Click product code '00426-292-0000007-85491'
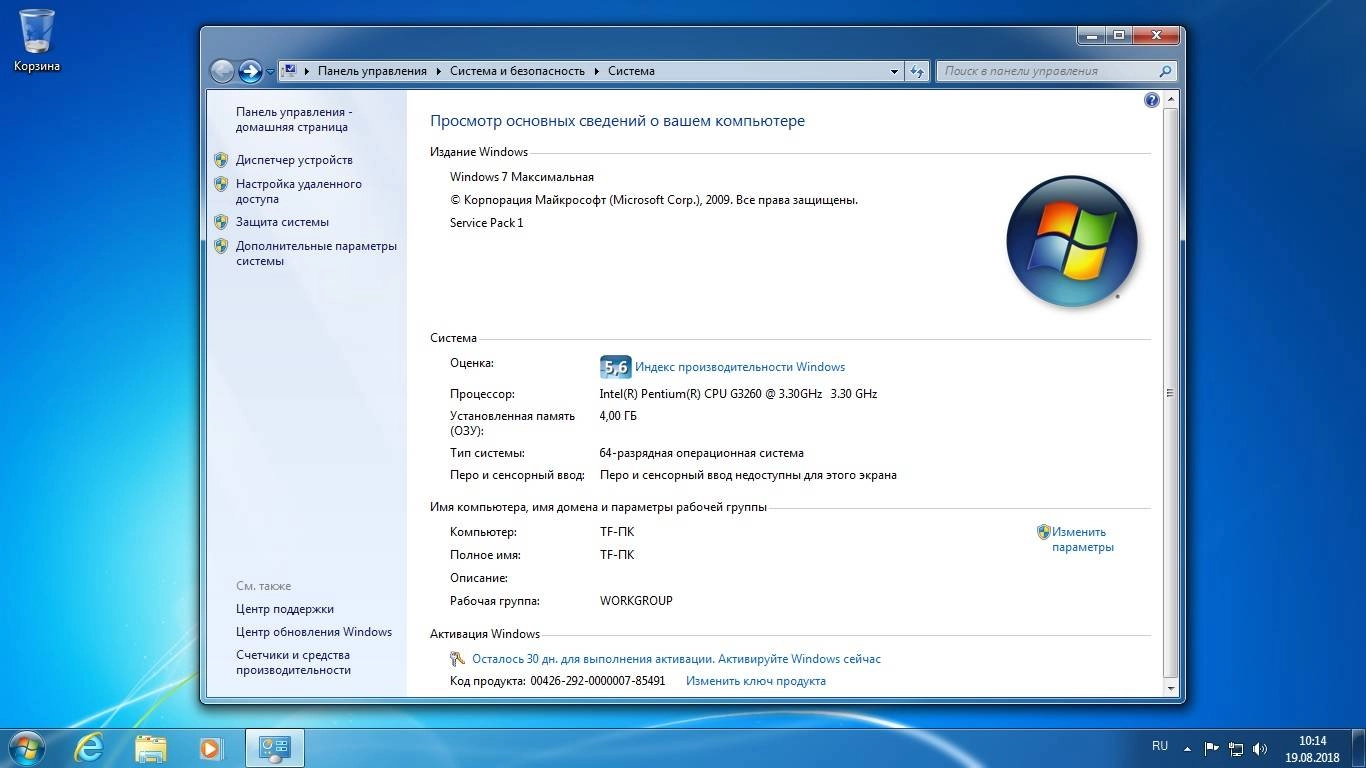Image resolution: width=1366 pixels, height=768 pixels. pos(598,681)
